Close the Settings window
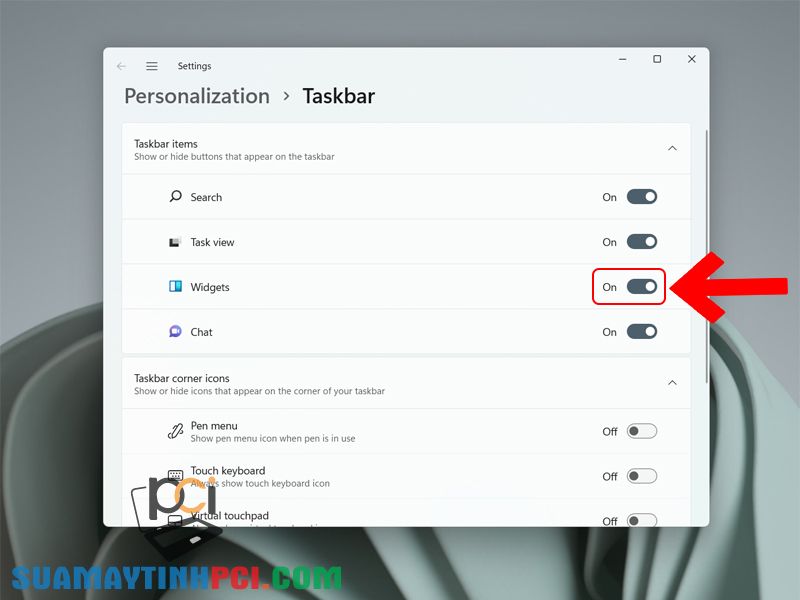Viewport: 800px width, 600px height. click(692, 59)
